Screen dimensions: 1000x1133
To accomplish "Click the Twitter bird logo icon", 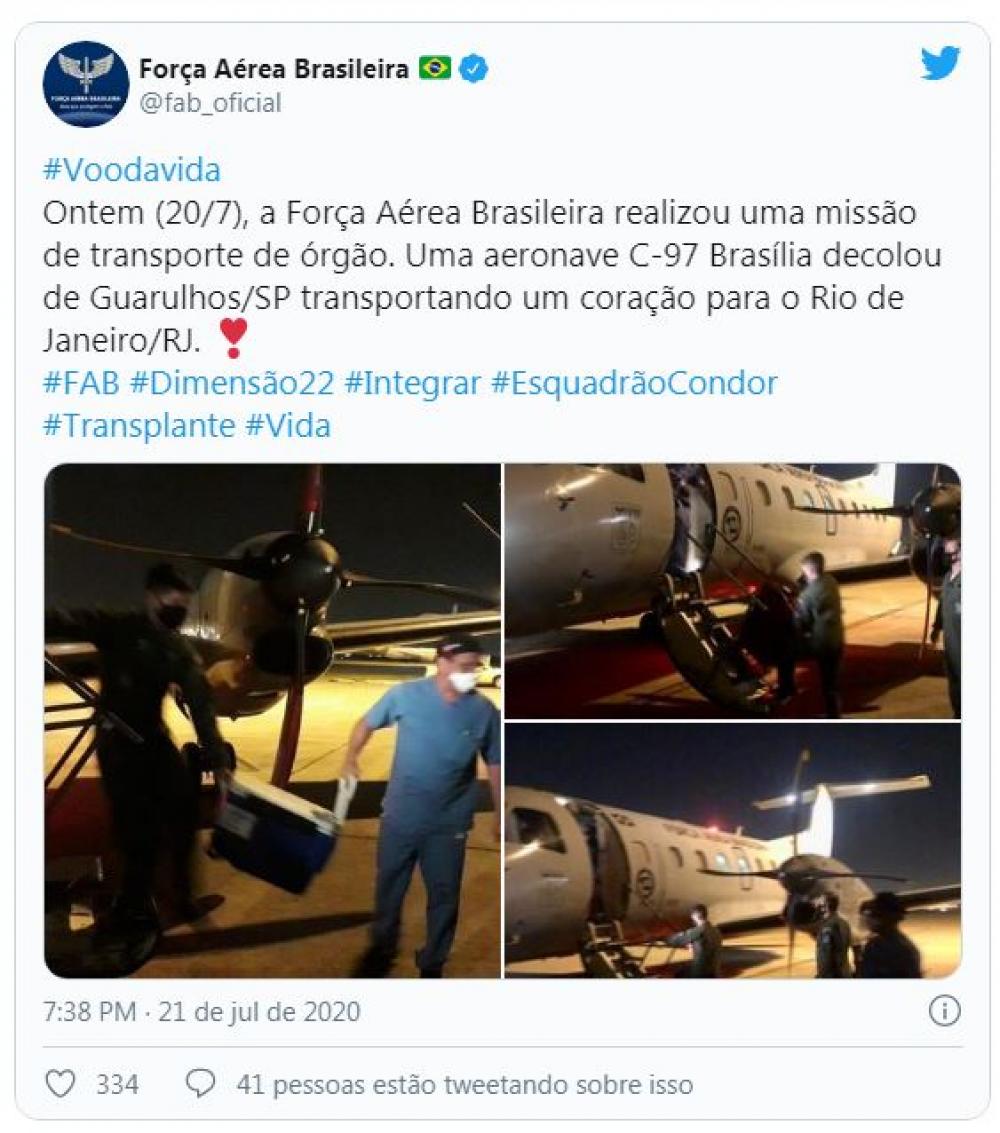I will click(x=941, y=63).
